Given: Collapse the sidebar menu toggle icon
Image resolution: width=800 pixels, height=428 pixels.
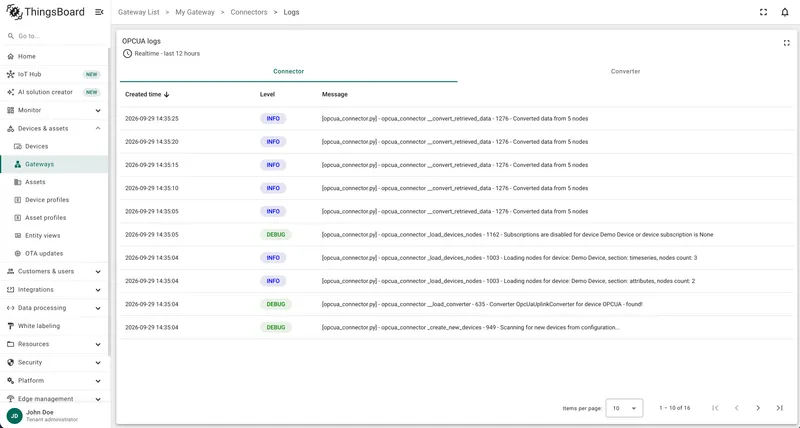Looking at the screenshot, I should coord(99,12).
